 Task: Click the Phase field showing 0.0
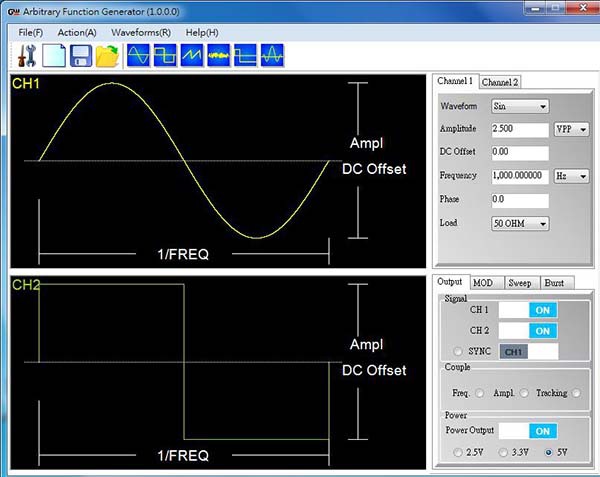[x=520, y=200]
